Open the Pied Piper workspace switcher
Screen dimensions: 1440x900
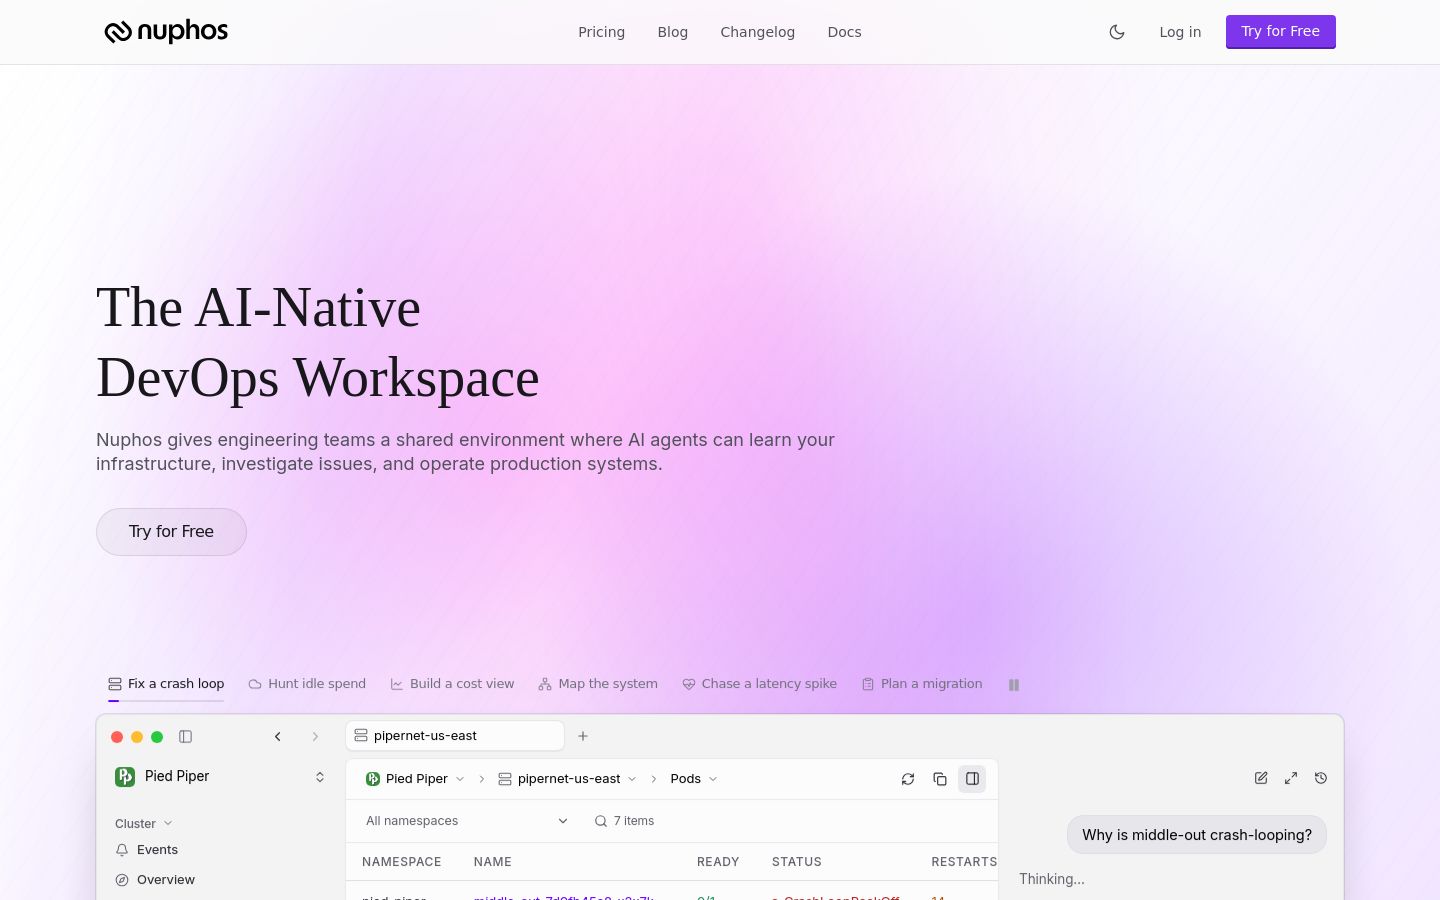click(x=220, y=777)
